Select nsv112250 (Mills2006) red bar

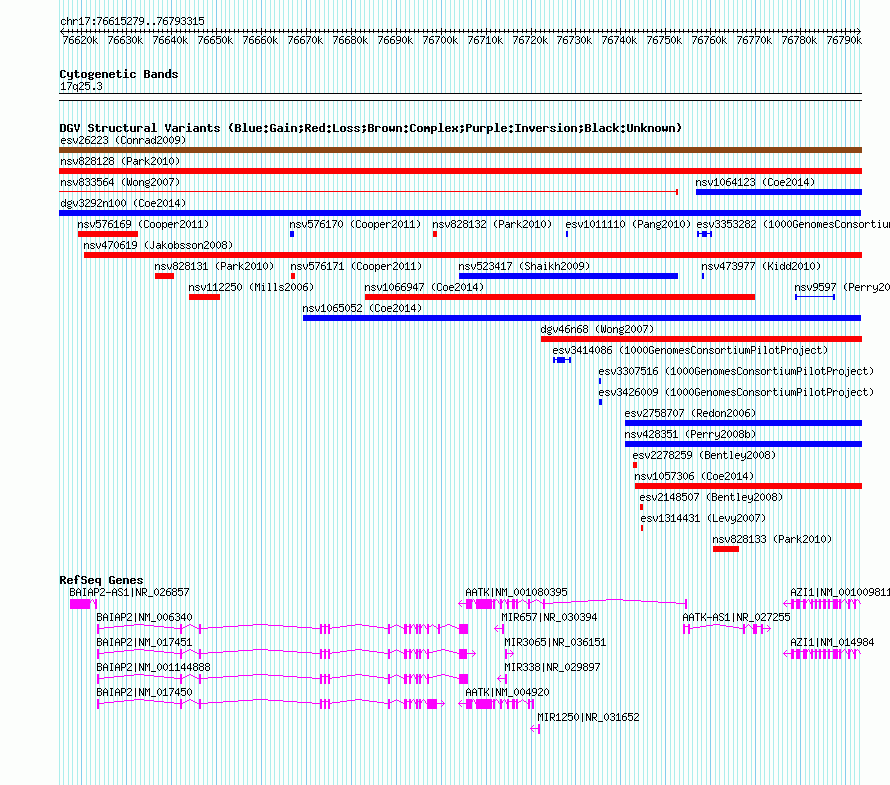click(x=204, y=297)
